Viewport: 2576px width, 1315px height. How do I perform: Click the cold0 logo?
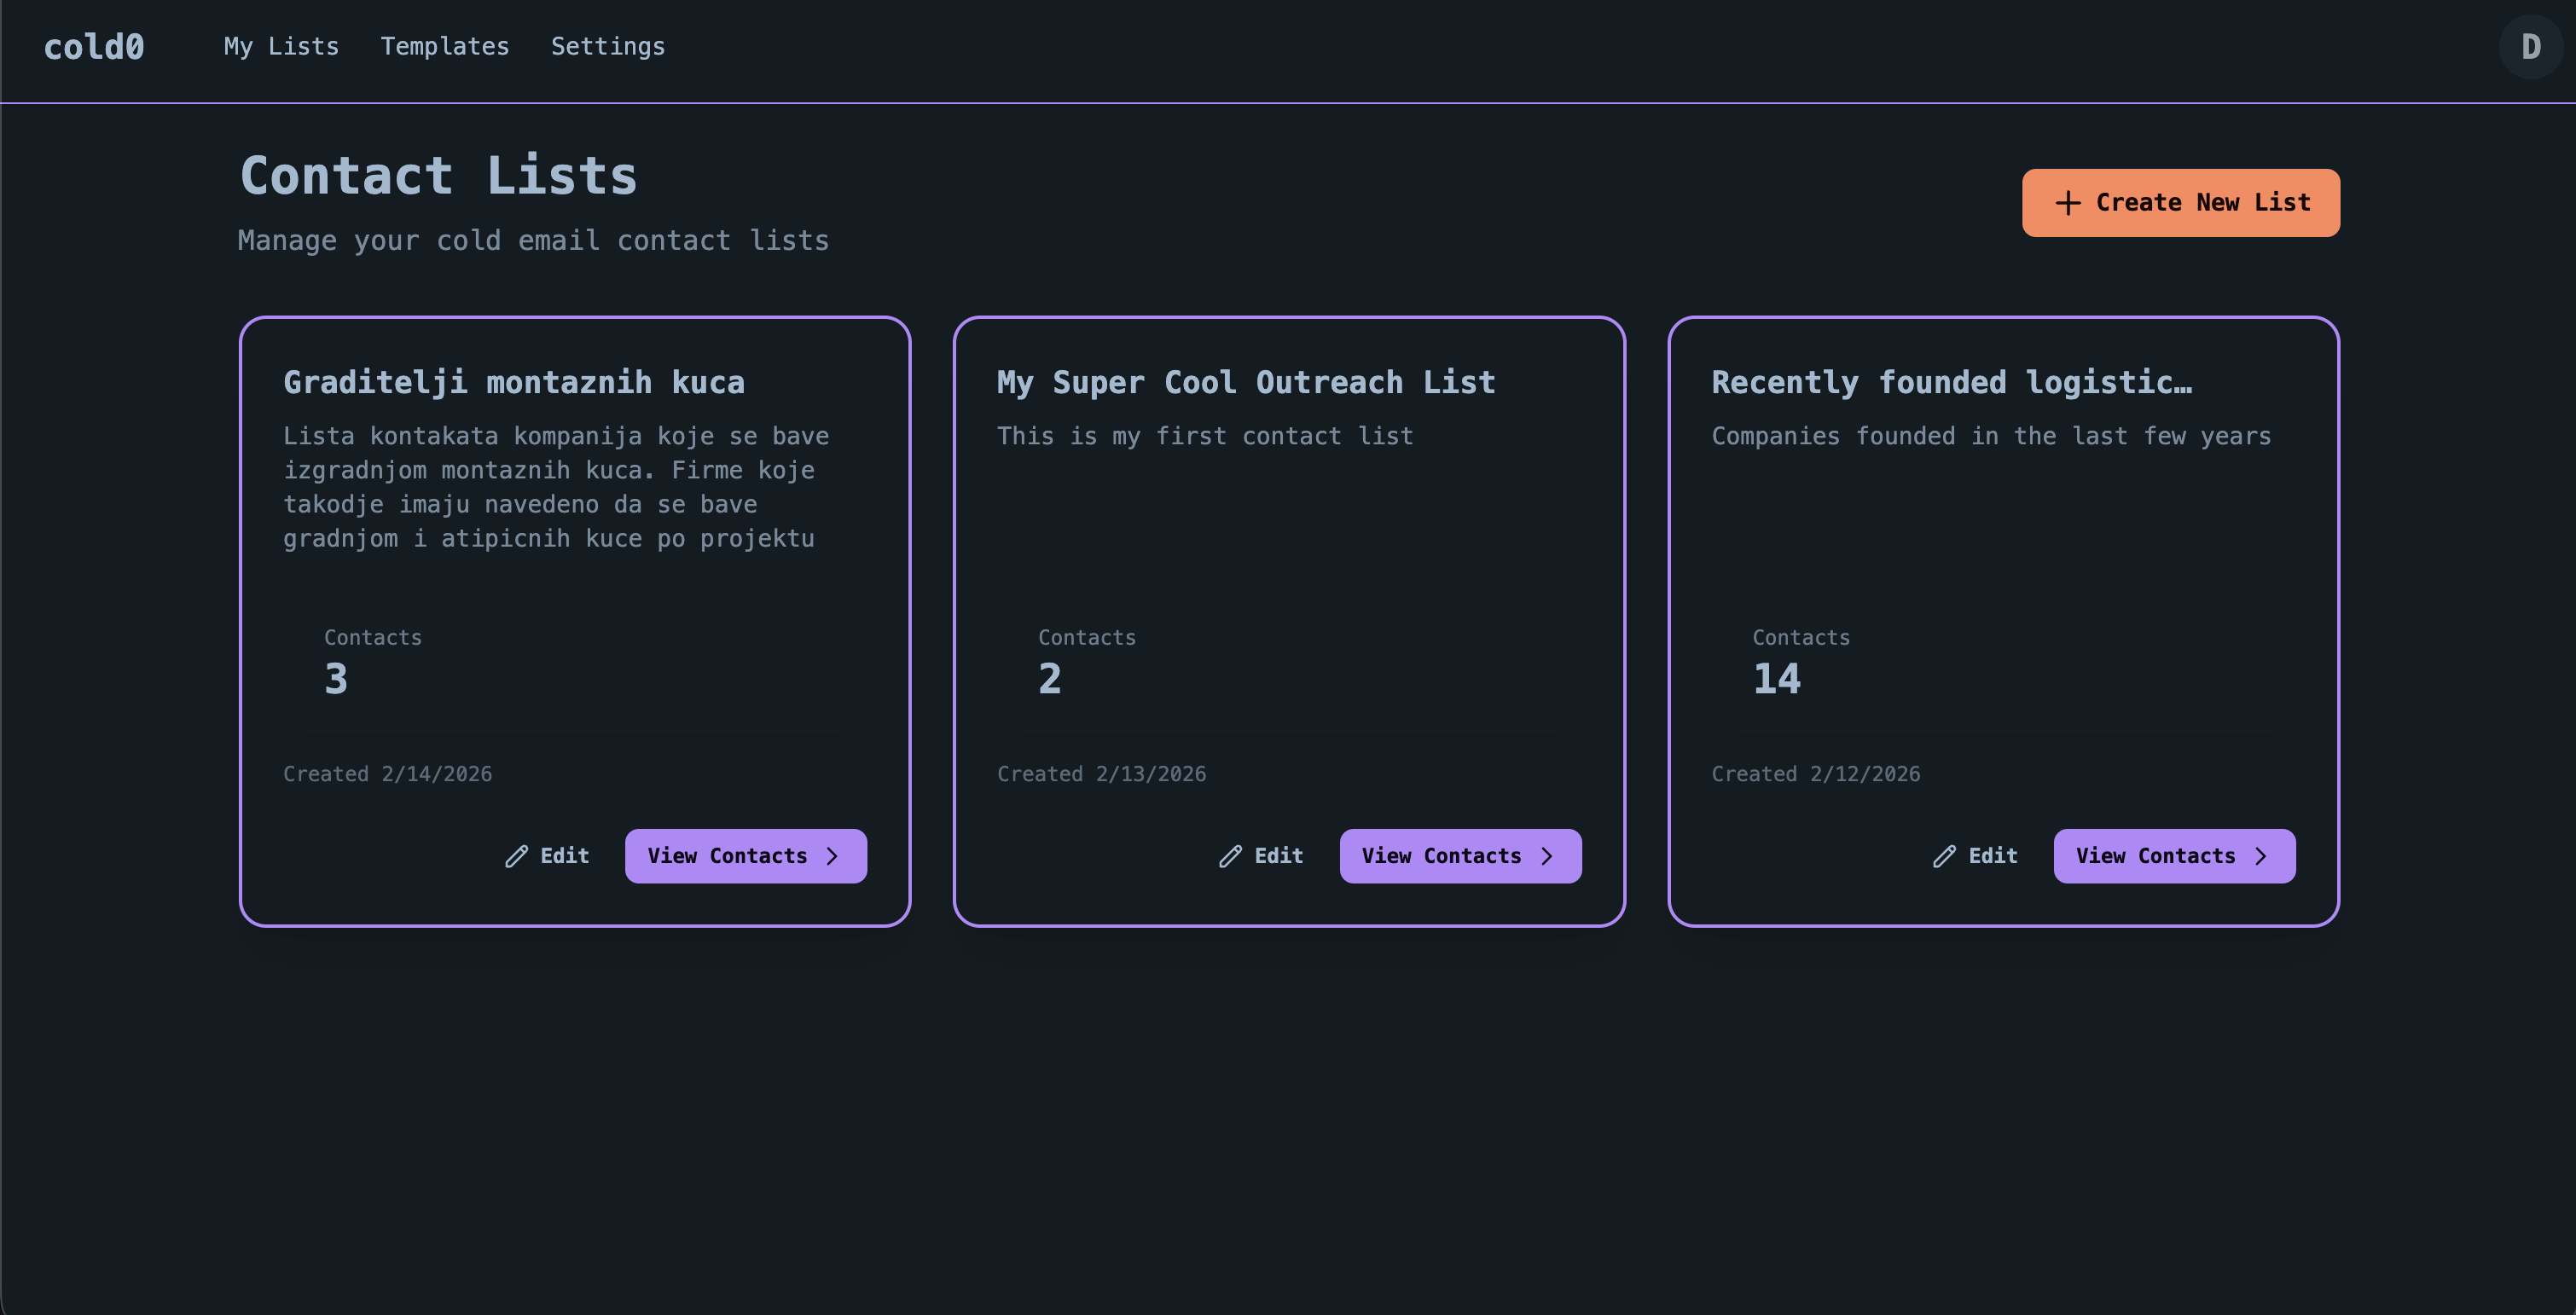pyautogui.click(x=94, y=46)
